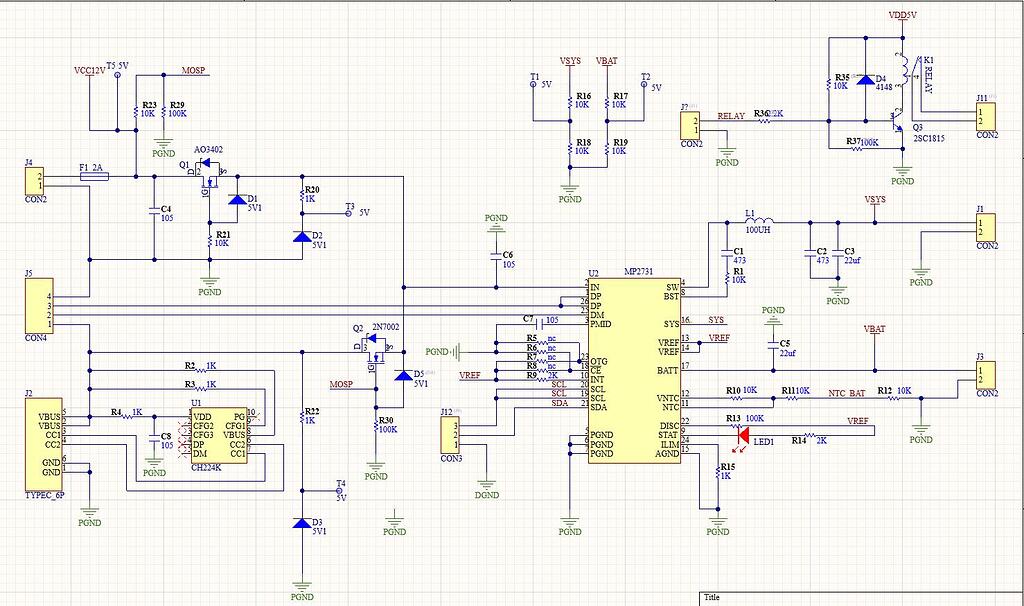Select the VCC12V power port label
1024x606 pixels.
point(89,72)
